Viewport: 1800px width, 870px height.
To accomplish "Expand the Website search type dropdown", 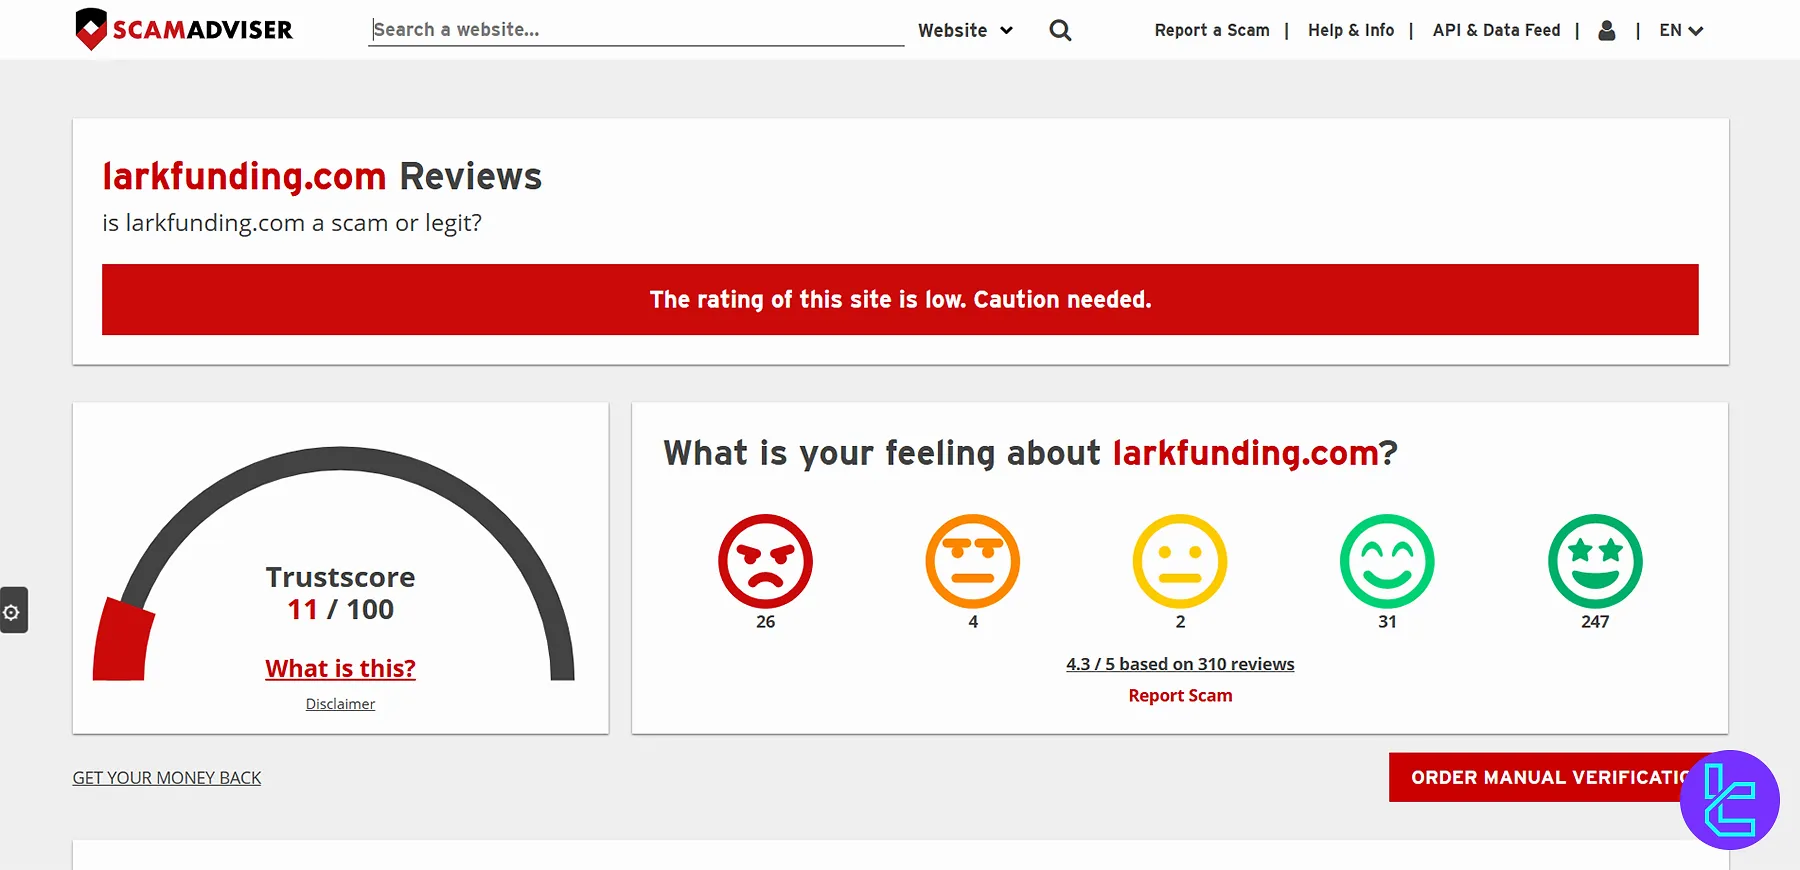I will pyautogui.click(x=965, y=31).
